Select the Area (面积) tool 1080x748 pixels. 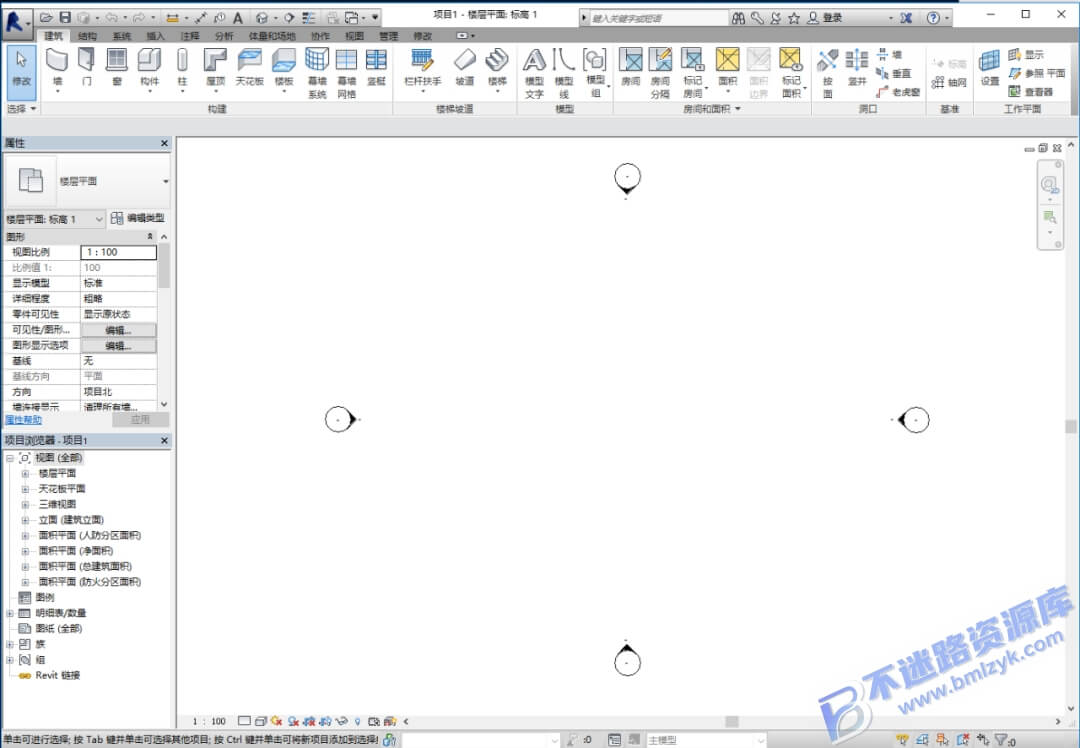coord(727,70)
